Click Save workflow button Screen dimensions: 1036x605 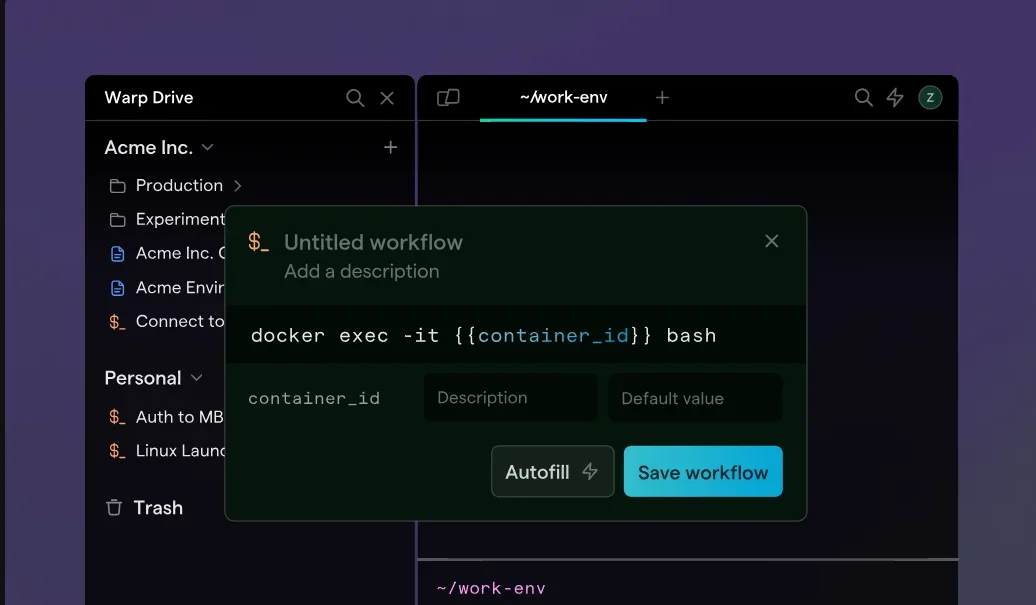[x=703, y=472]
